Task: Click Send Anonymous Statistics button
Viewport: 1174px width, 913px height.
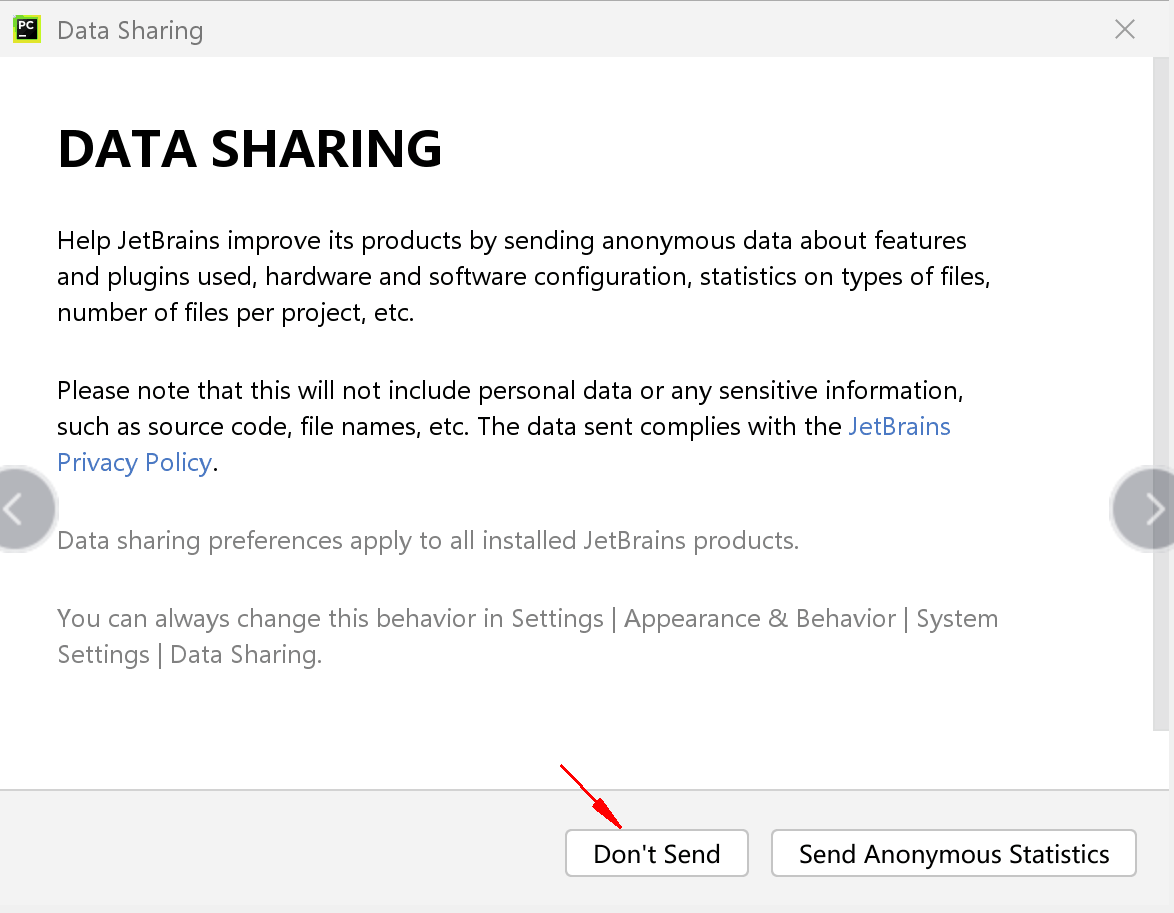Action: point(954,853)
